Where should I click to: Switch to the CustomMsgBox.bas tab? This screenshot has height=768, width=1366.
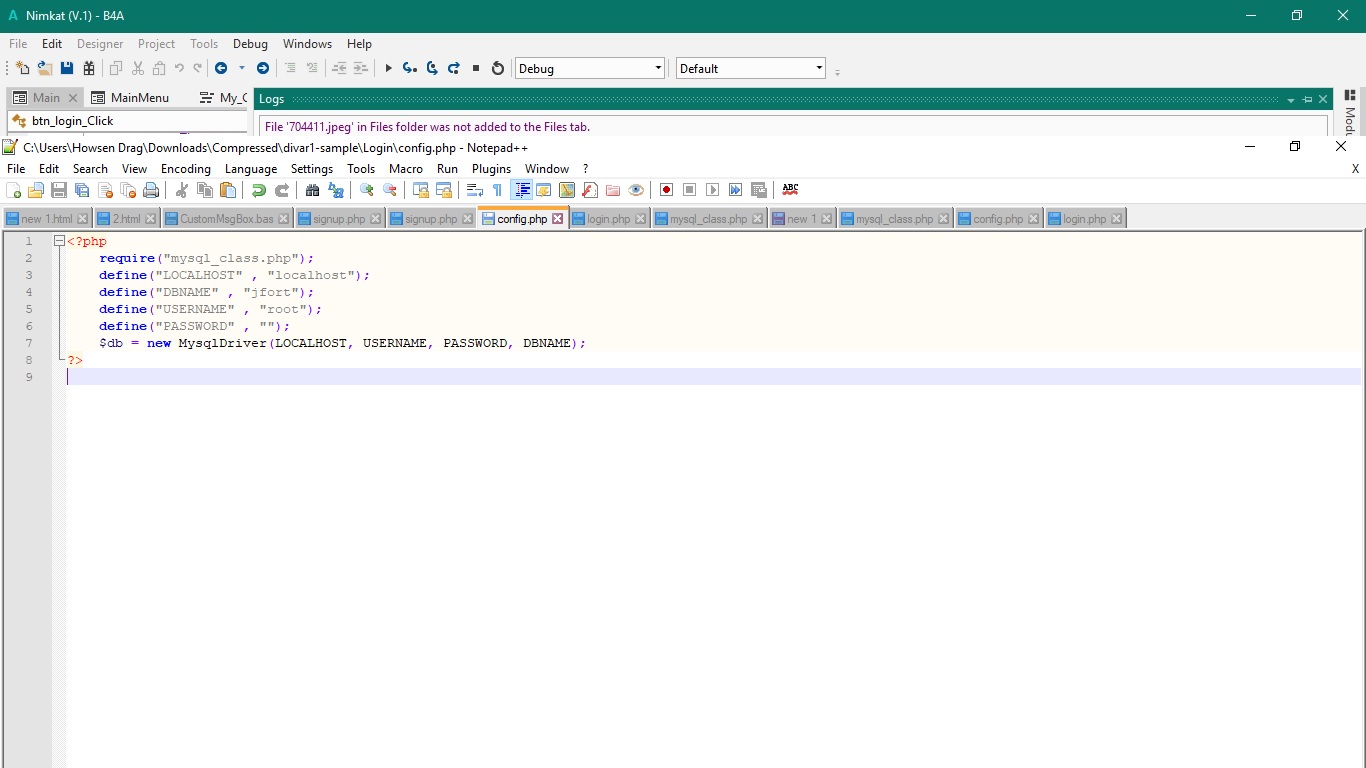226,219
